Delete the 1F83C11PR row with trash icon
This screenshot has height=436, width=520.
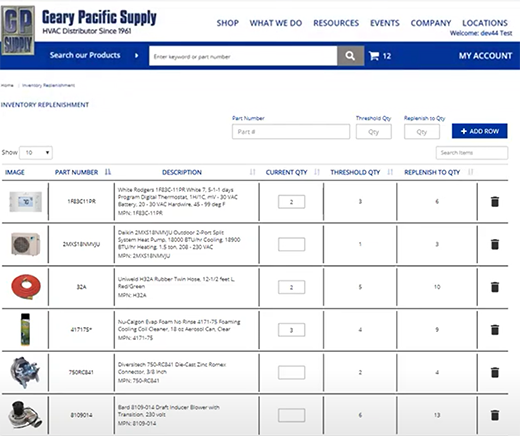(x=495, y=202)
